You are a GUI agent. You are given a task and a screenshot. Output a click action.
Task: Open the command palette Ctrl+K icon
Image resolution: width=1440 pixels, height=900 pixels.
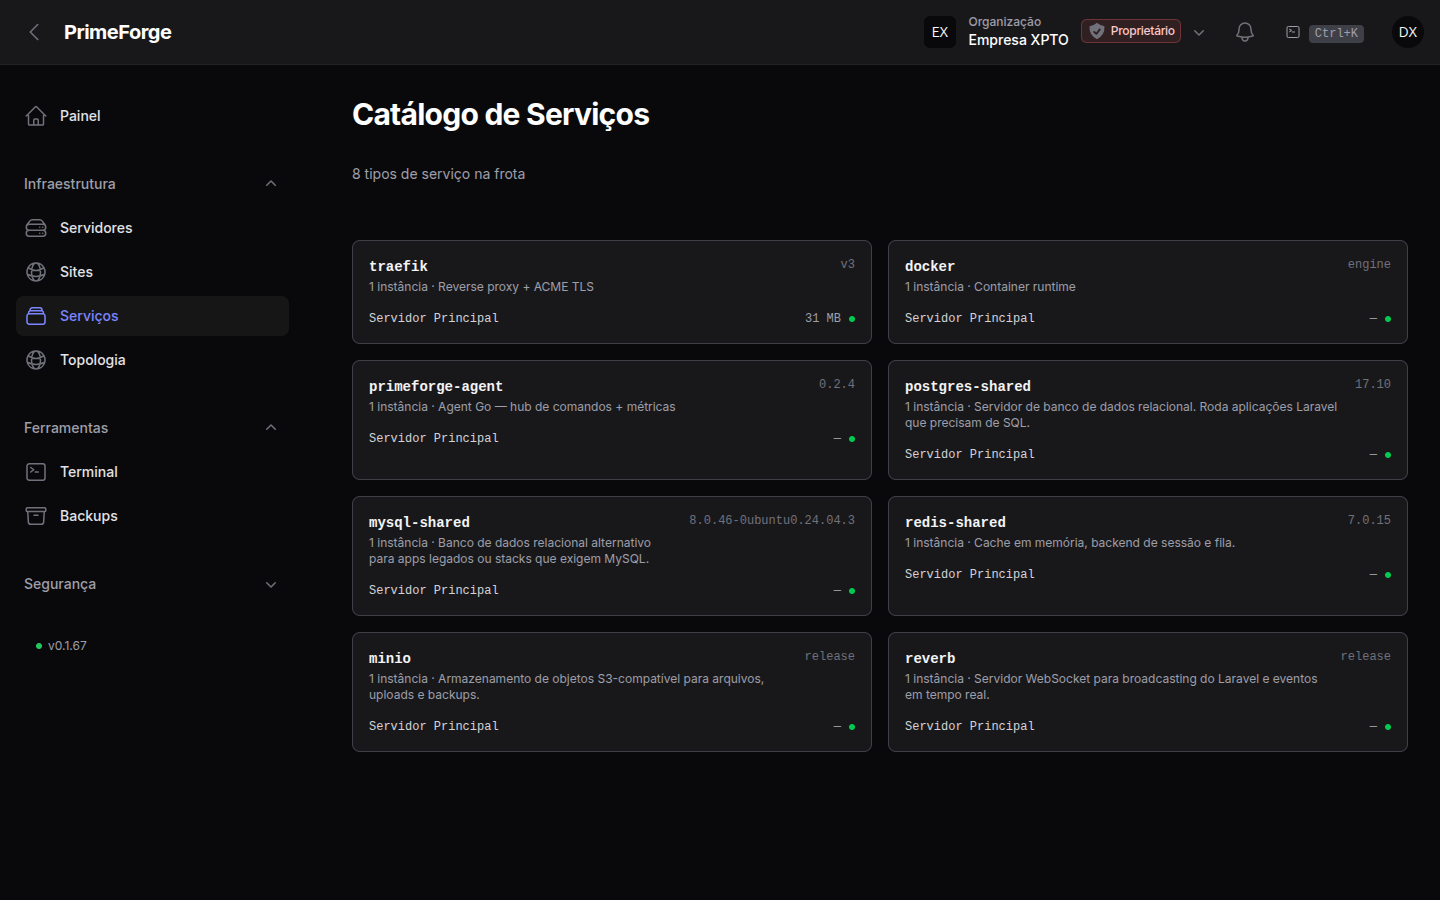(1293, 32)
